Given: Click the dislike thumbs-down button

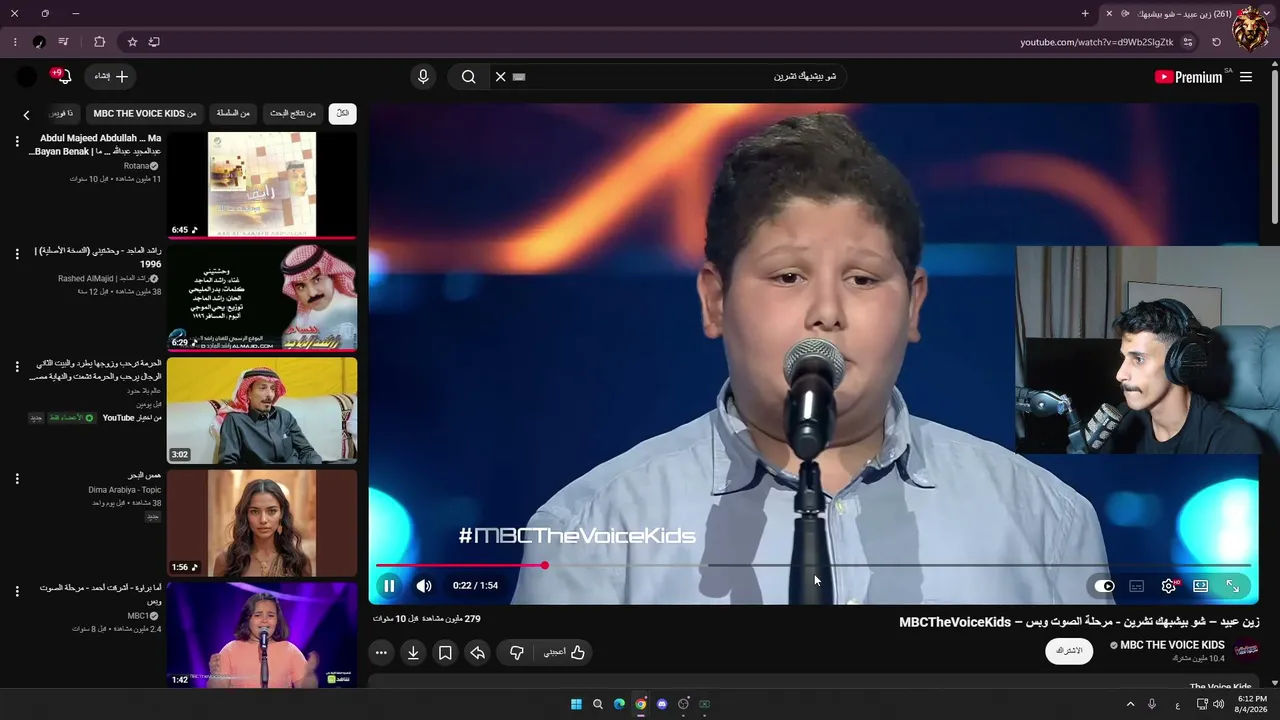Looking at the screenshot, I should coord(516,652).
